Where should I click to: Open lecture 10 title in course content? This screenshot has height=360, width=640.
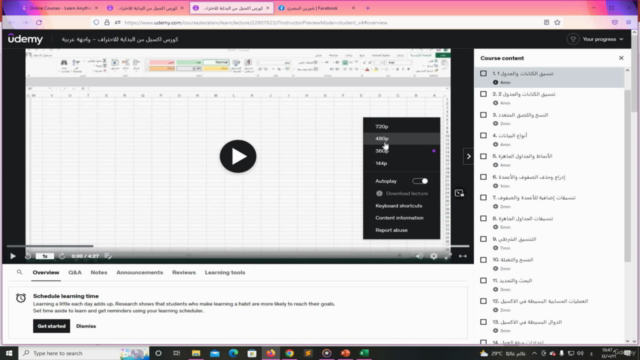click(x=513, y=260)
